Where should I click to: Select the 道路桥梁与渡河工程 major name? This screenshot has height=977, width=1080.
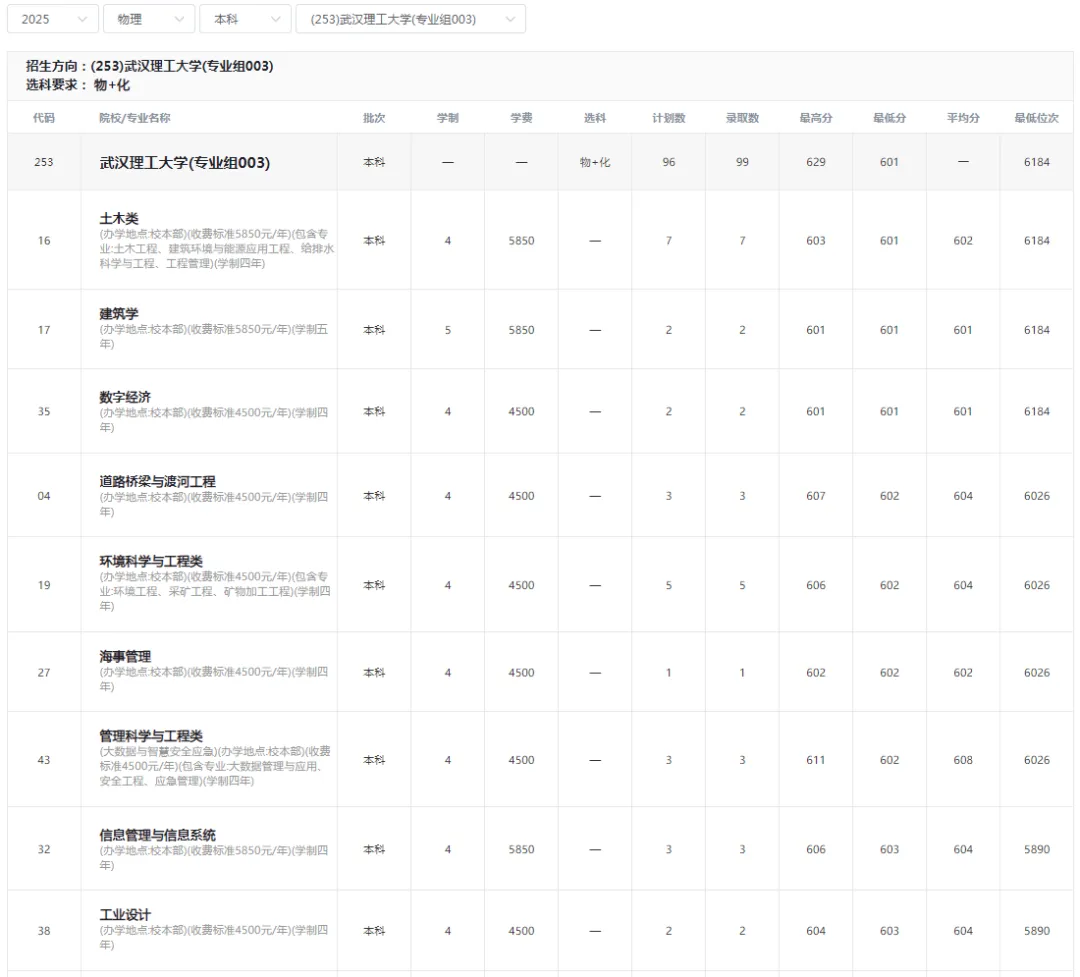(x=158, y=481)
